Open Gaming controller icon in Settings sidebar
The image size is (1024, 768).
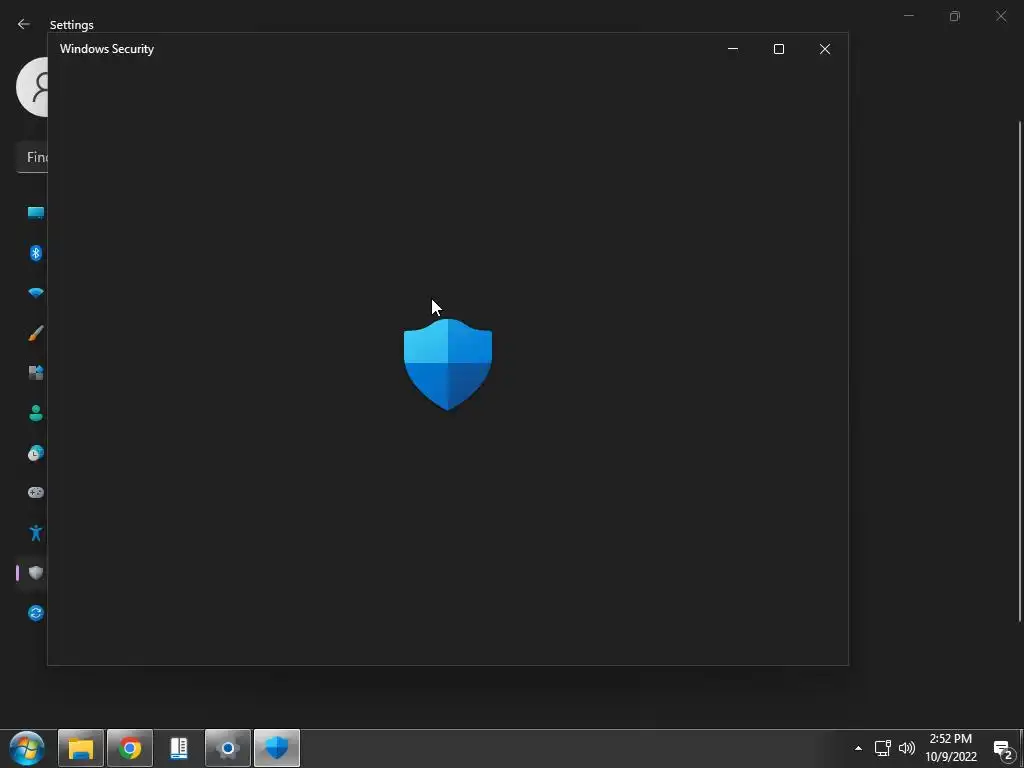(x=36, y=492)
